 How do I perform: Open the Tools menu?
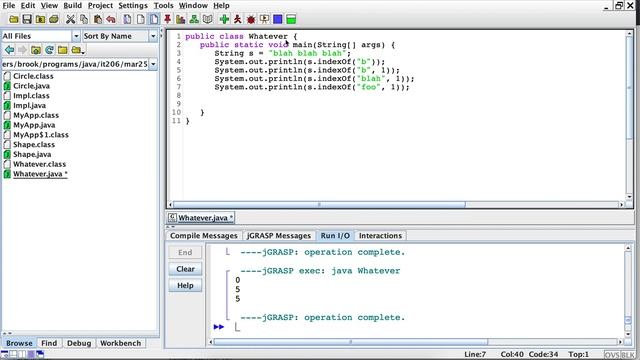pyautogui.click(x=163, y=5)
